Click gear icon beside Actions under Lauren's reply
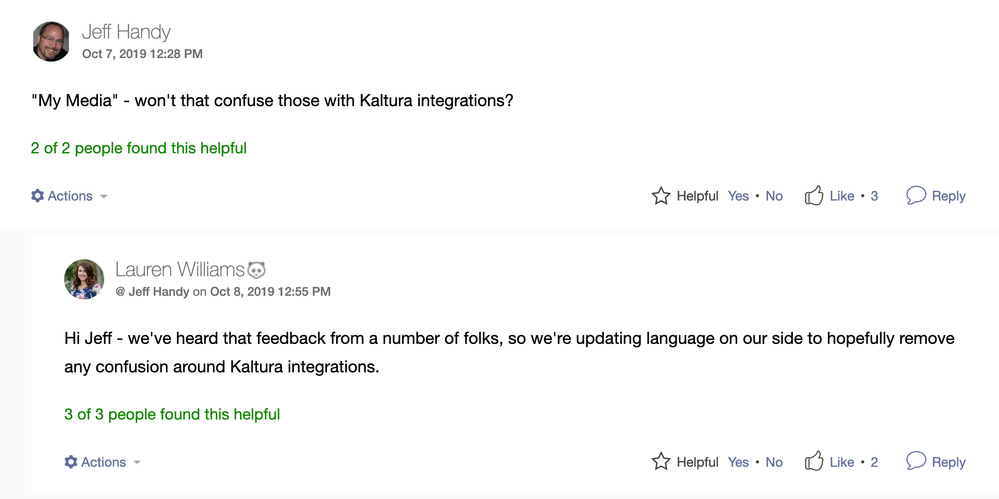 [71, 462]
